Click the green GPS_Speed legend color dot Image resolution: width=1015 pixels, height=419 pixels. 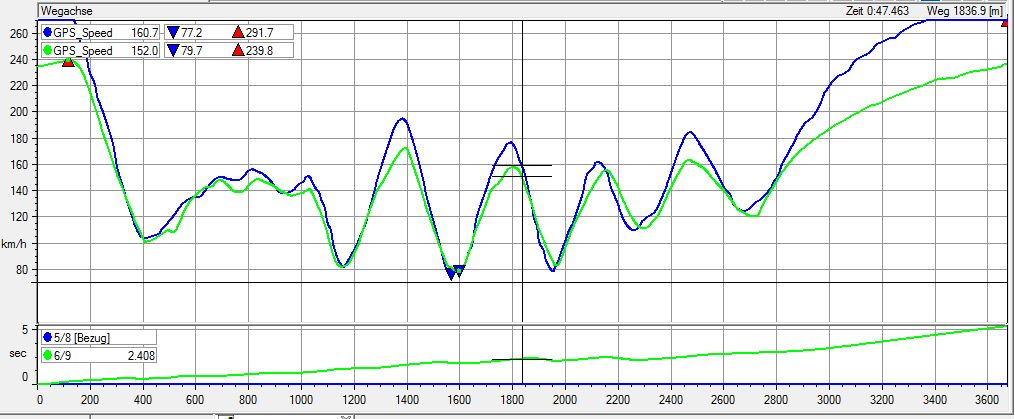(x=47, y=51)
